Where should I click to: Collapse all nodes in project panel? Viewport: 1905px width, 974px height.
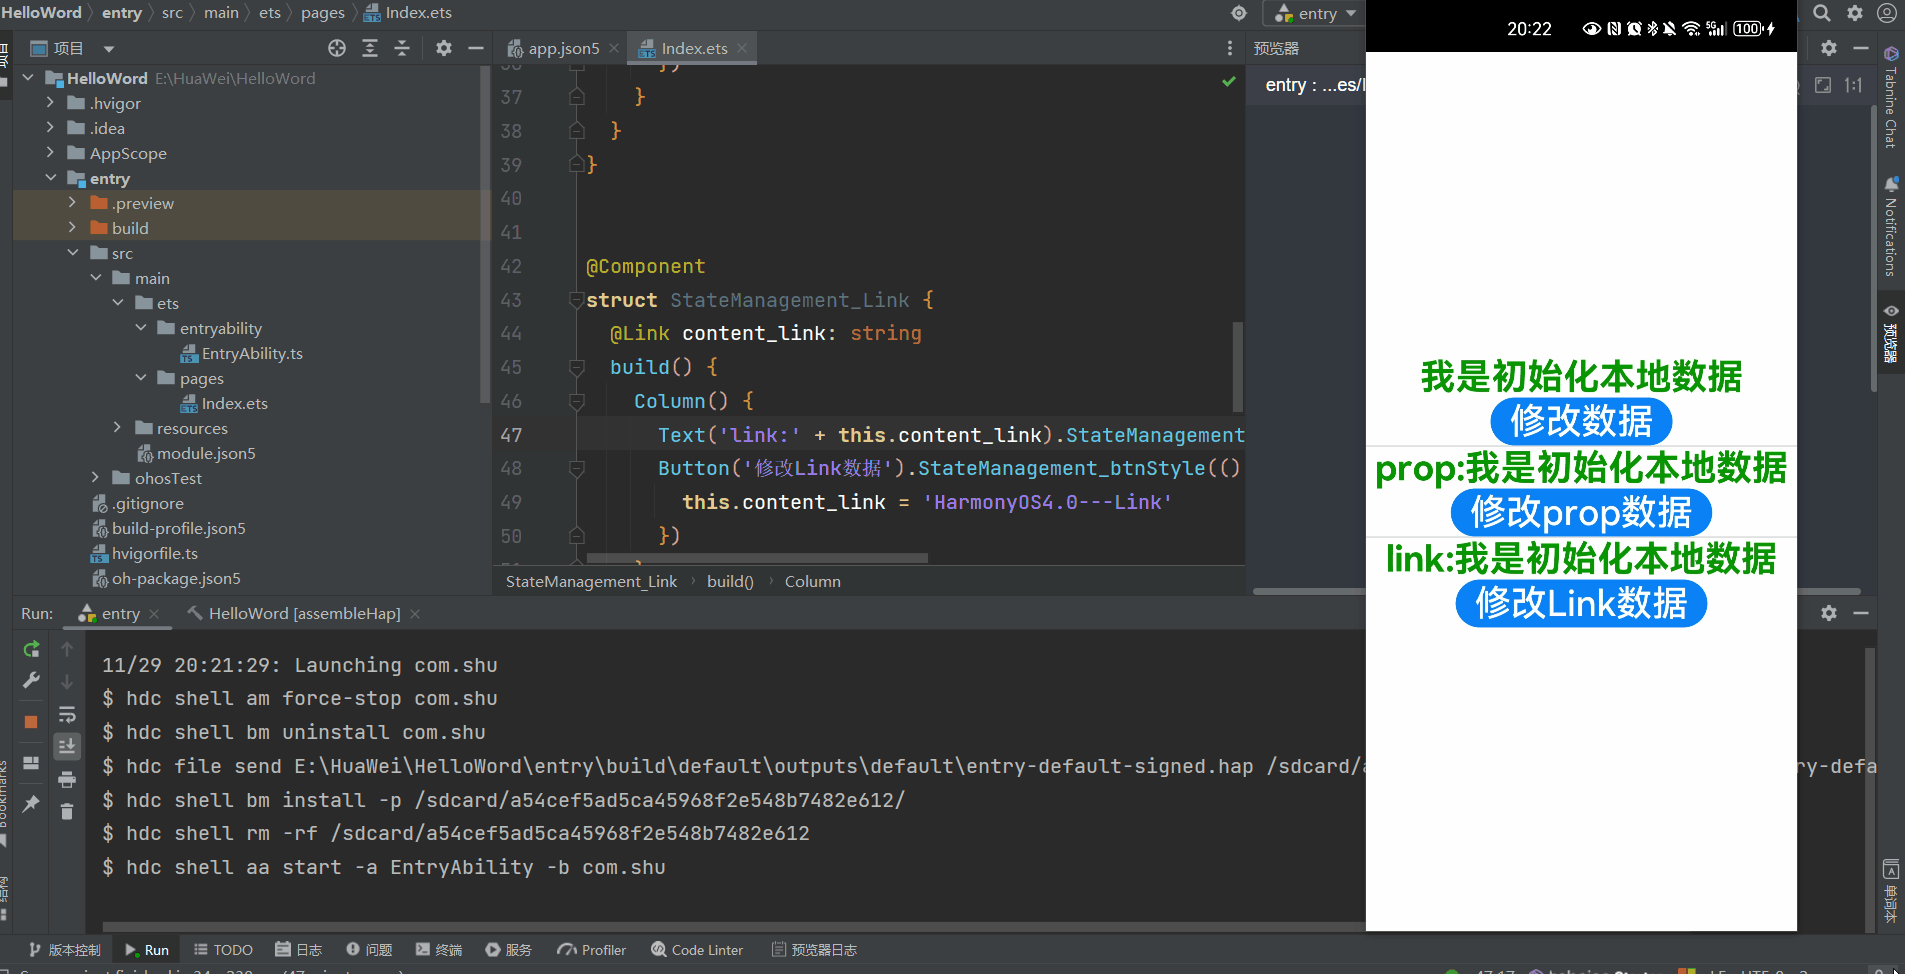(x=402, y=48)
